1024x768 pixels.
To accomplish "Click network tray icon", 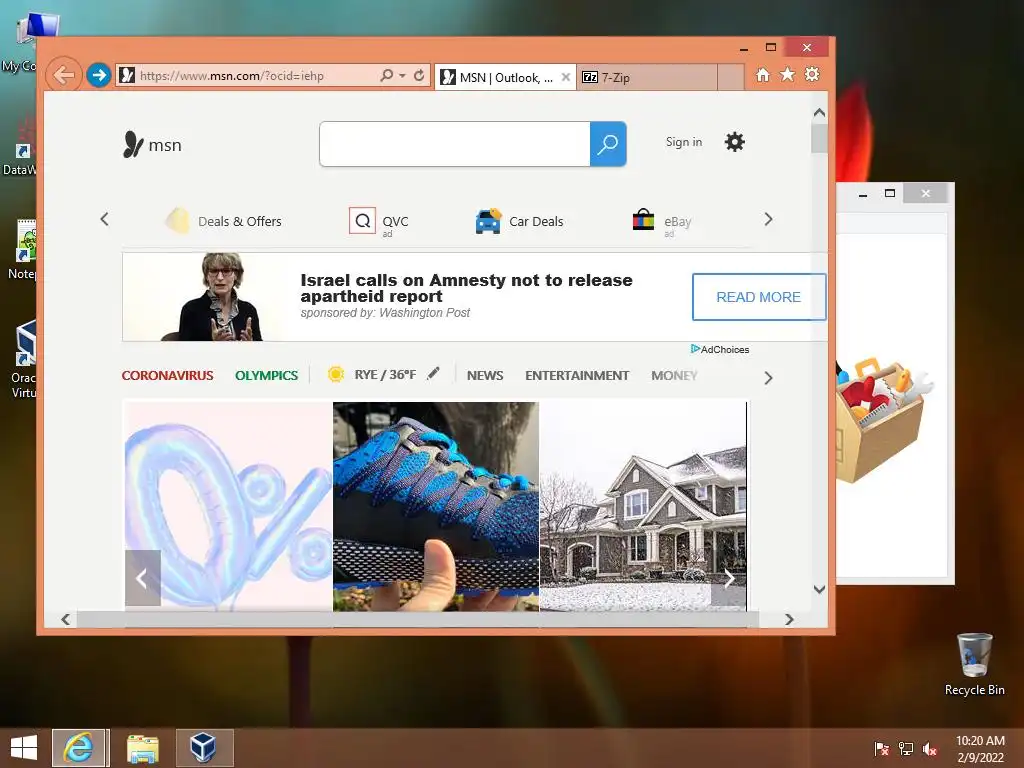I will 906,749.
